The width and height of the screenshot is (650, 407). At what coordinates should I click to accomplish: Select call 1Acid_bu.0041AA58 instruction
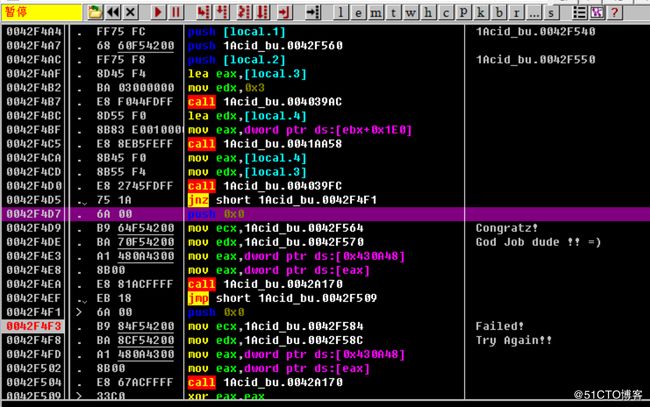point(265,144)
